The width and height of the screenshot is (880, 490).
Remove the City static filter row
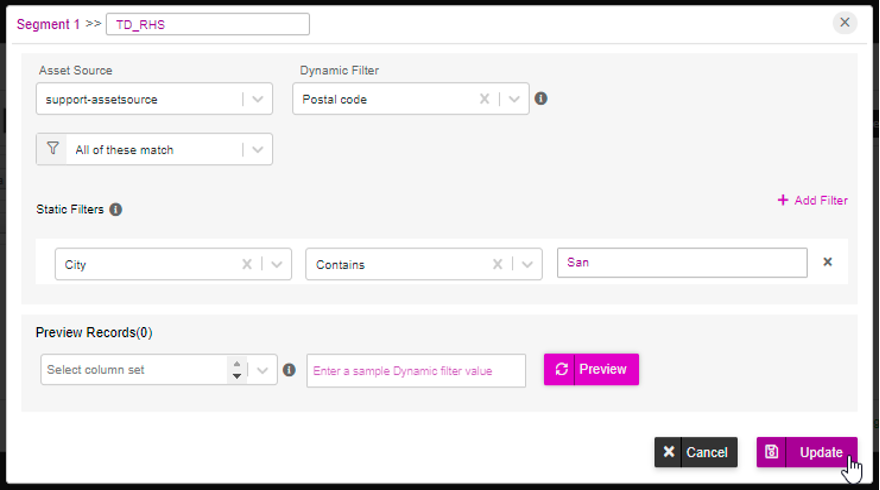pos(827,262)
